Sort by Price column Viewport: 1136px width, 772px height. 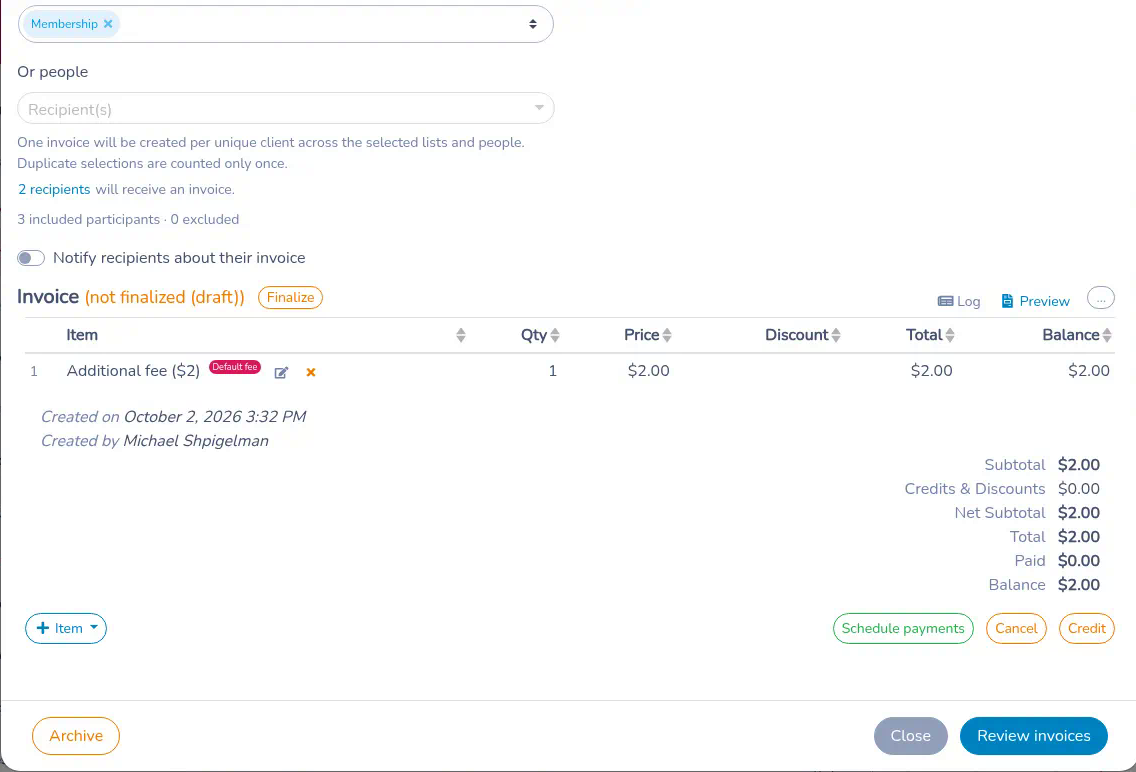coord(667,335)
